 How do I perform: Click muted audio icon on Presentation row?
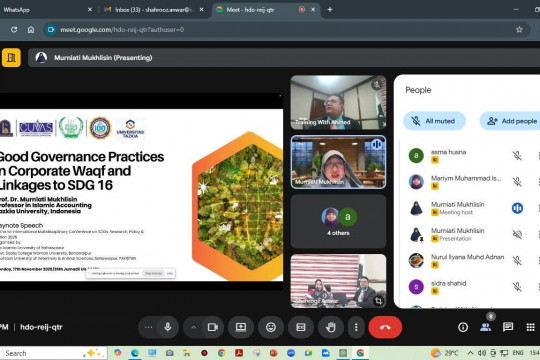click(517, 234)
